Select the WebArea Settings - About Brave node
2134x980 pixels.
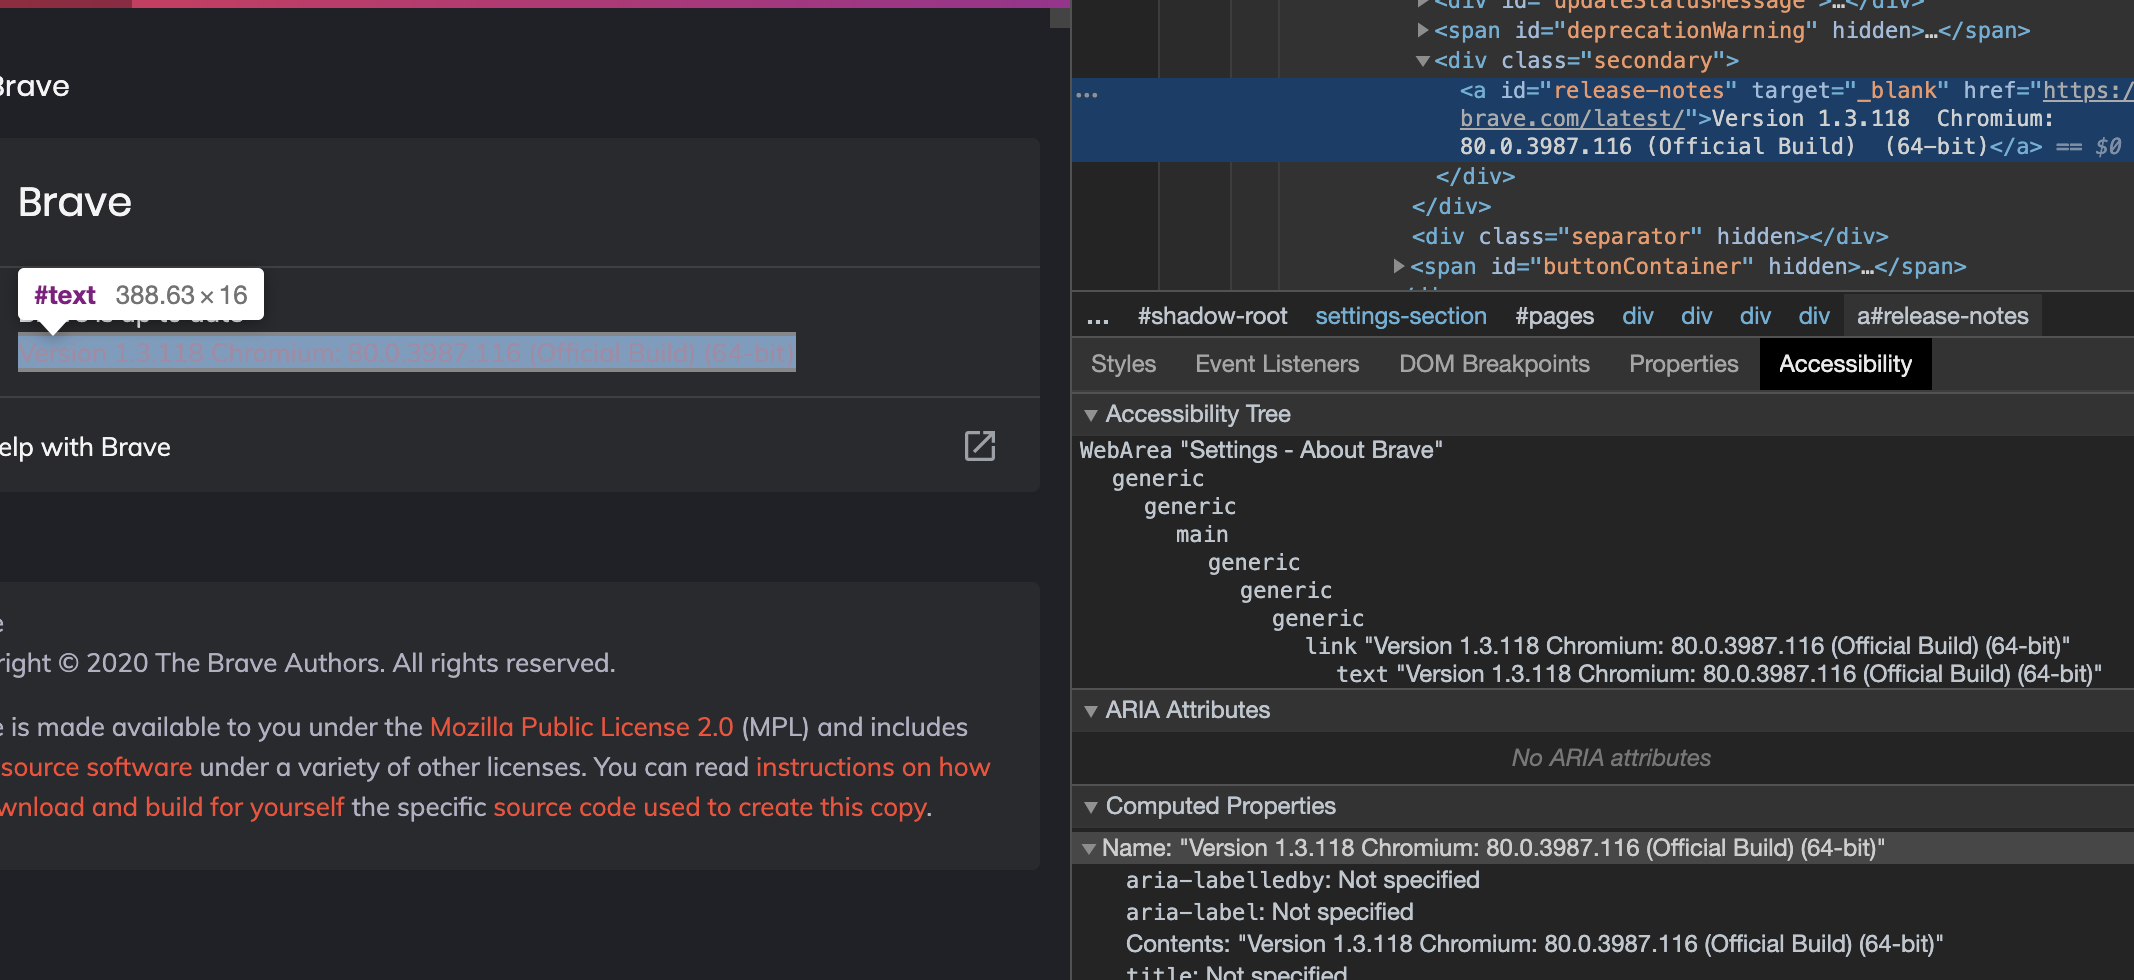coord(1261,450)
